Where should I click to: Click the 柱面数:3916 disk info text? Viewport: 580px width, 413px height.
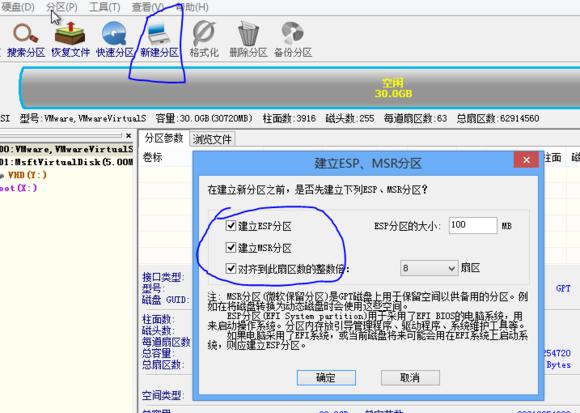[289, 118]
